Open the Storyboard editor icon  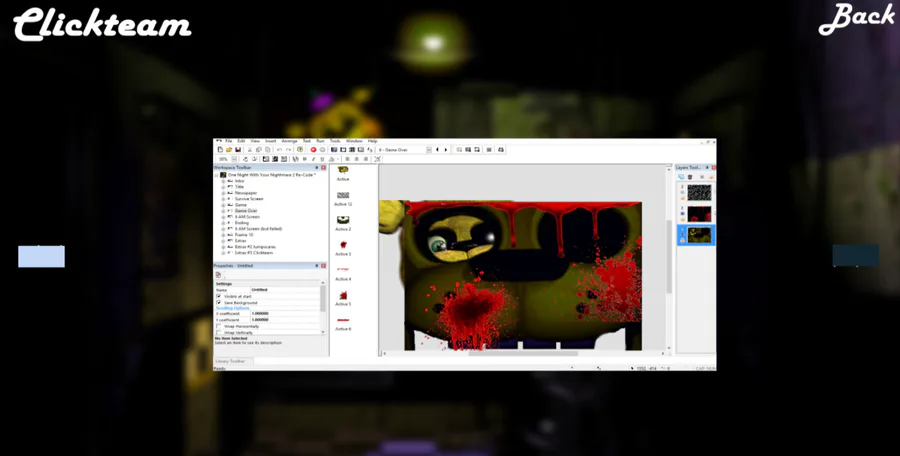[x=334, y=149]
